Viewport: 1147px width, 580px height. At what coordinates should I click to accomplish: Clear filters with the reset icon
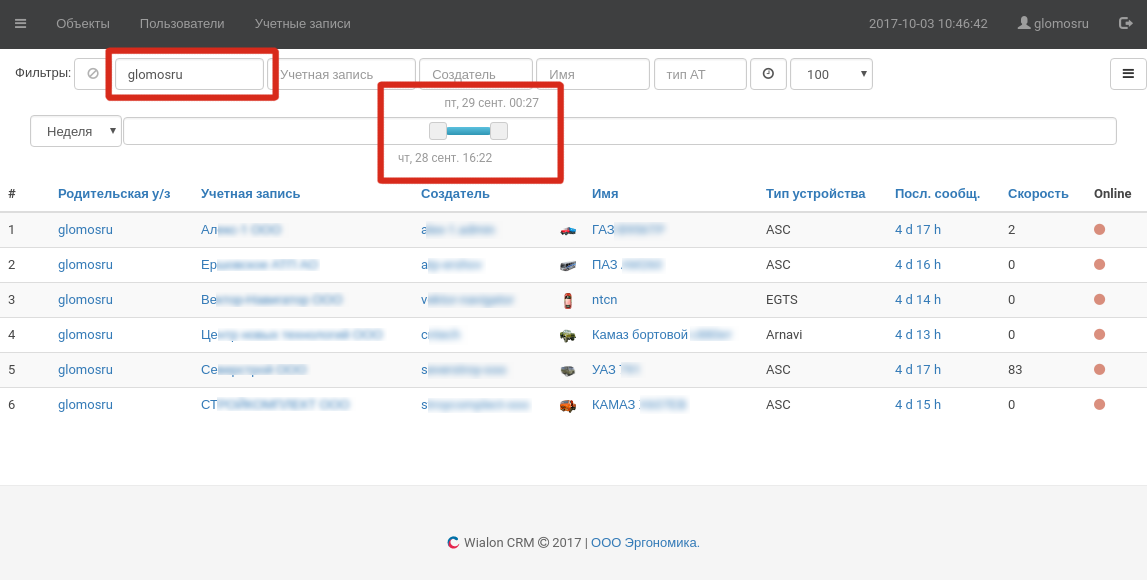click(x=92, y=74)
